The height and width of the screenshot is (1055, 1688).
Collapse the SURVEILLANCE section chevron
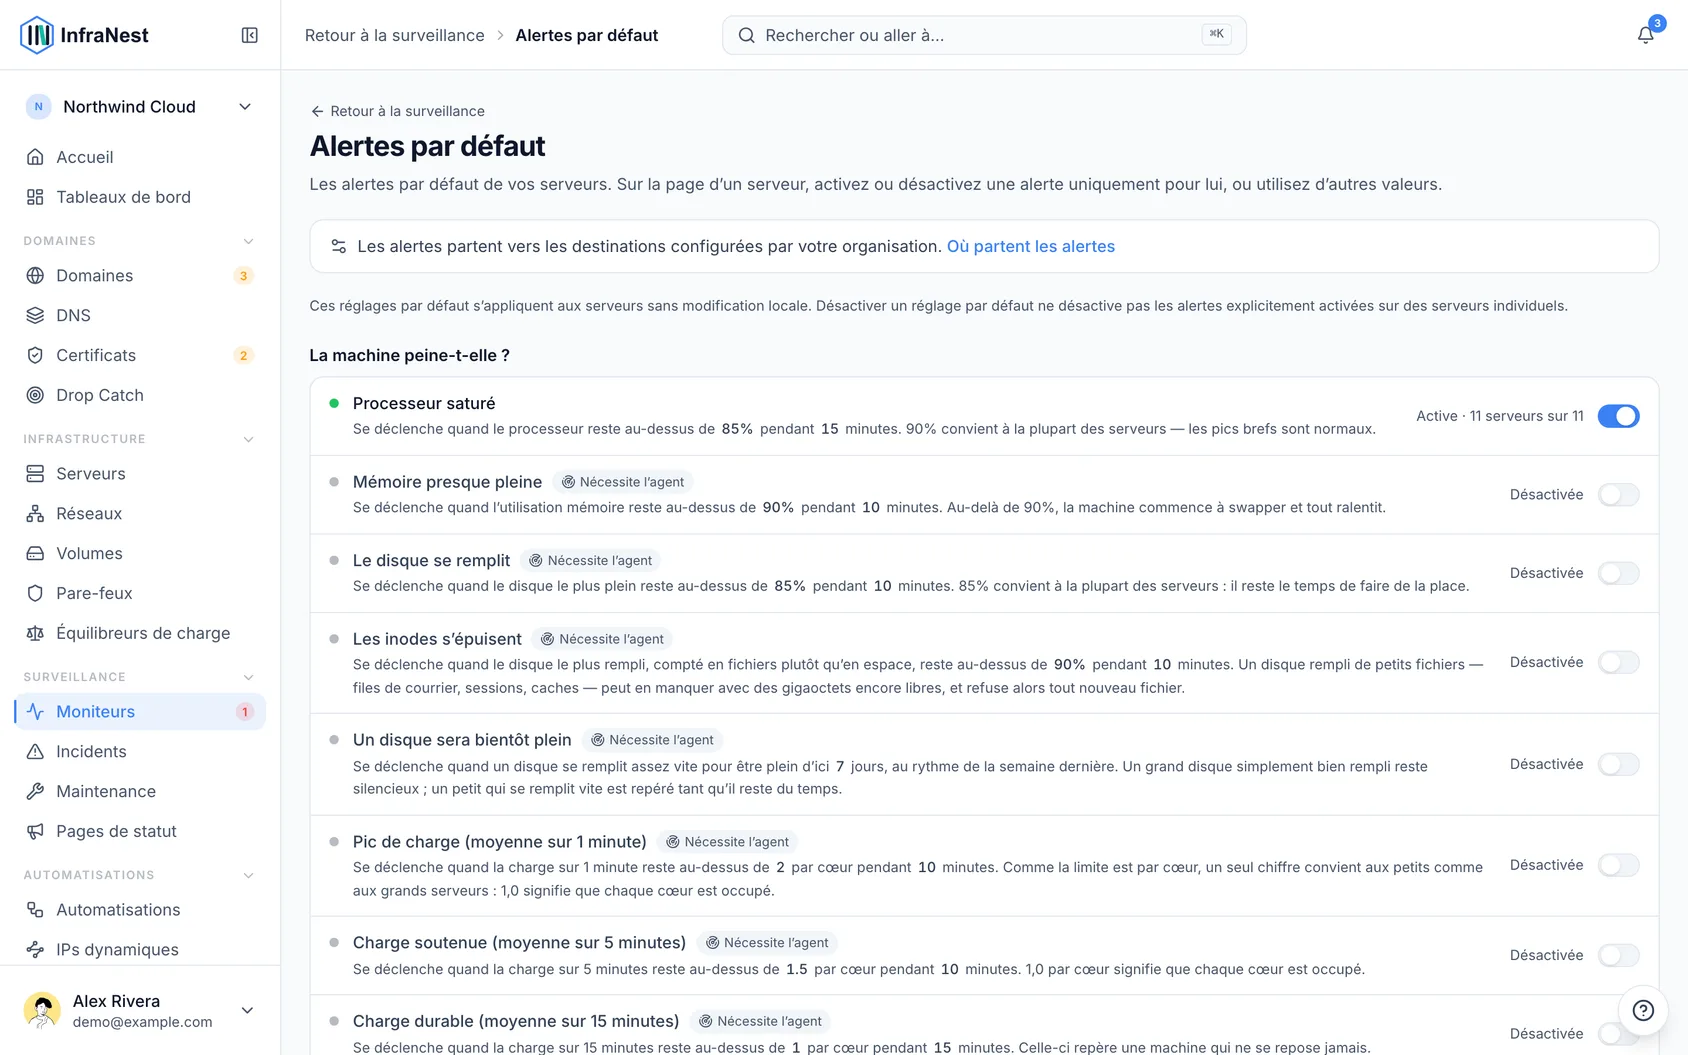click(x=249, y=677)
